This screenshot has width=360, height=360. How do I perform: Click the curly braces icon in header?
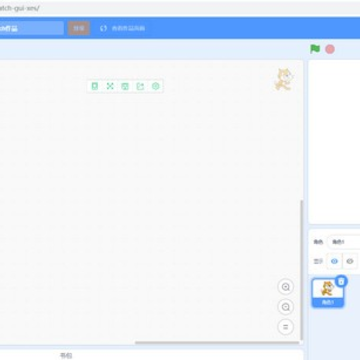(103, 28)
